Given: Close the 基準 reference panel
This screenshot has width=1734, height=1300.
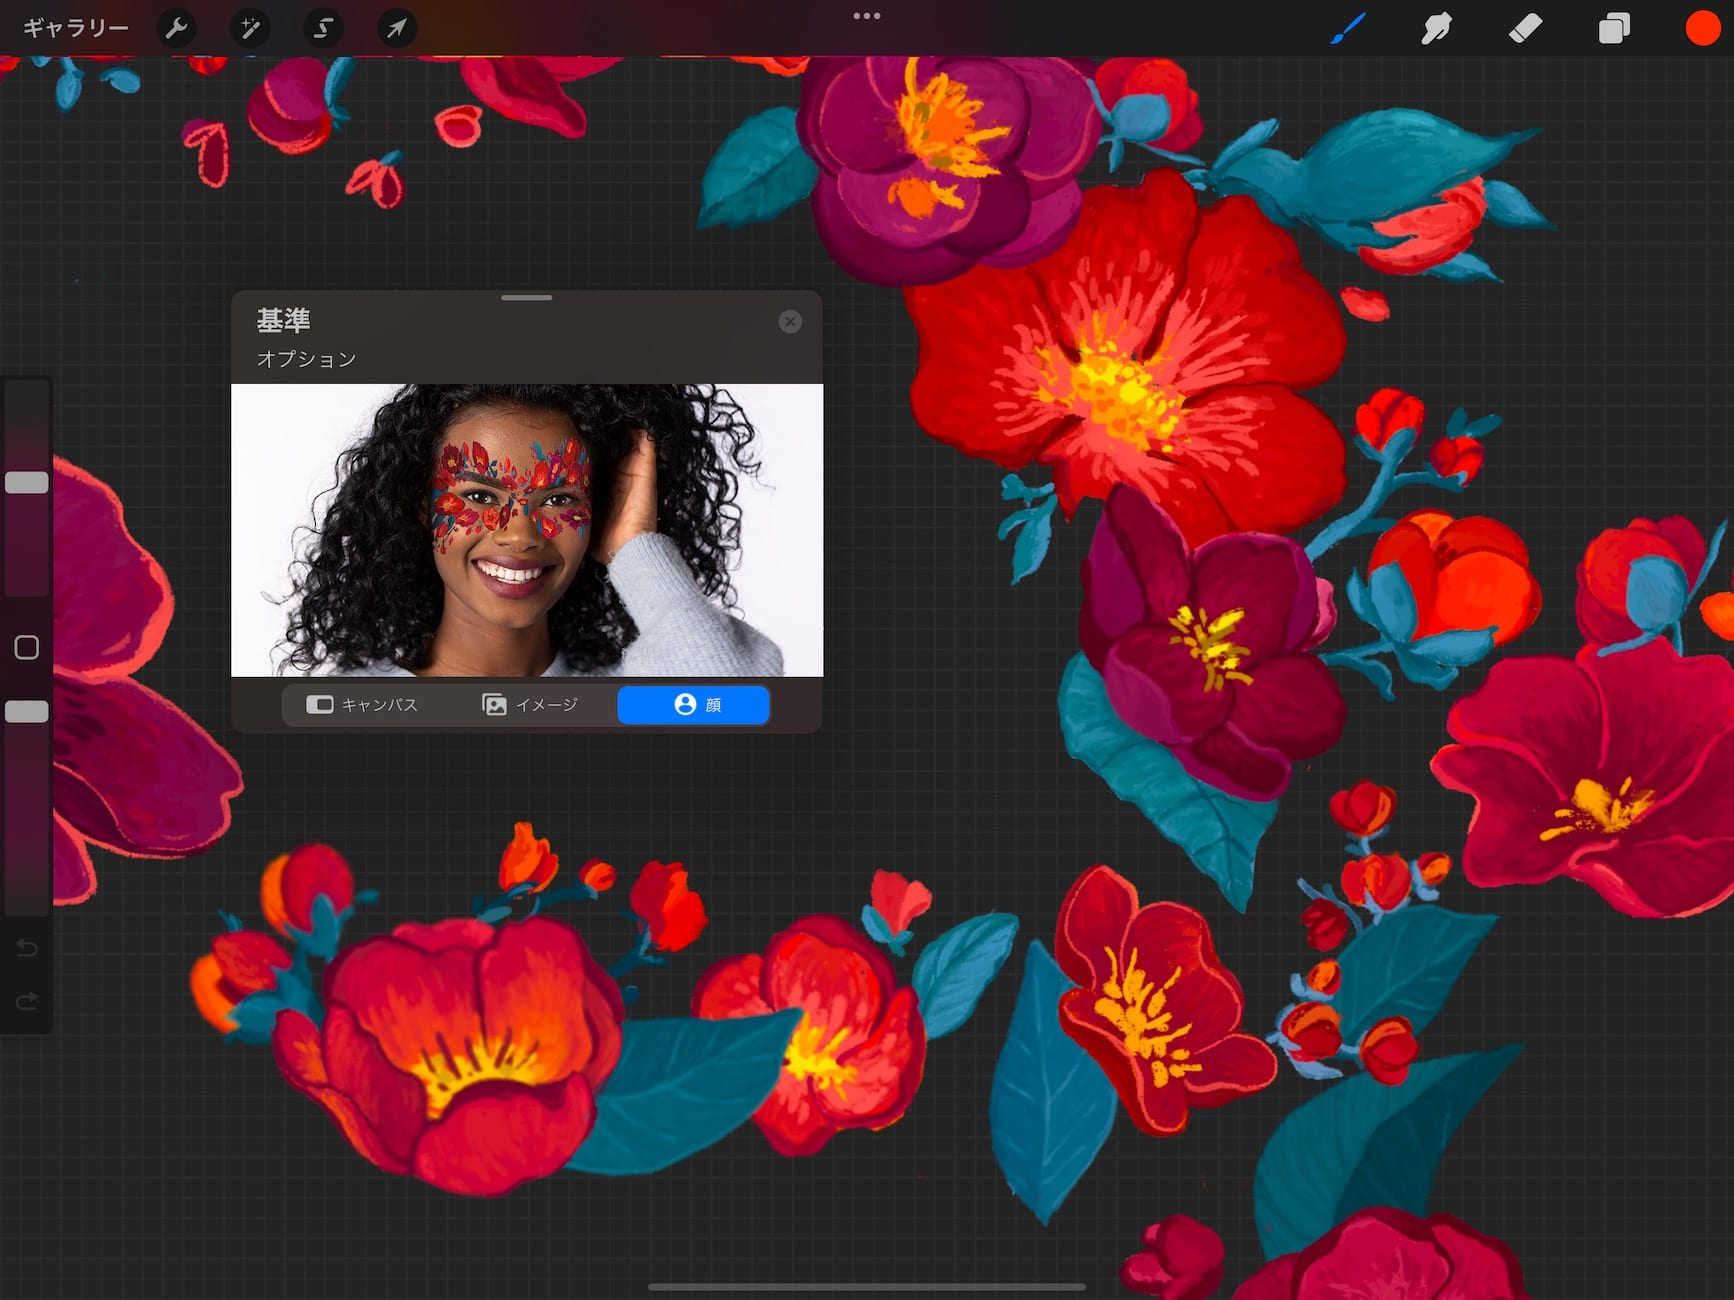Looking at the screenshot, I should [x=790, y=322].
